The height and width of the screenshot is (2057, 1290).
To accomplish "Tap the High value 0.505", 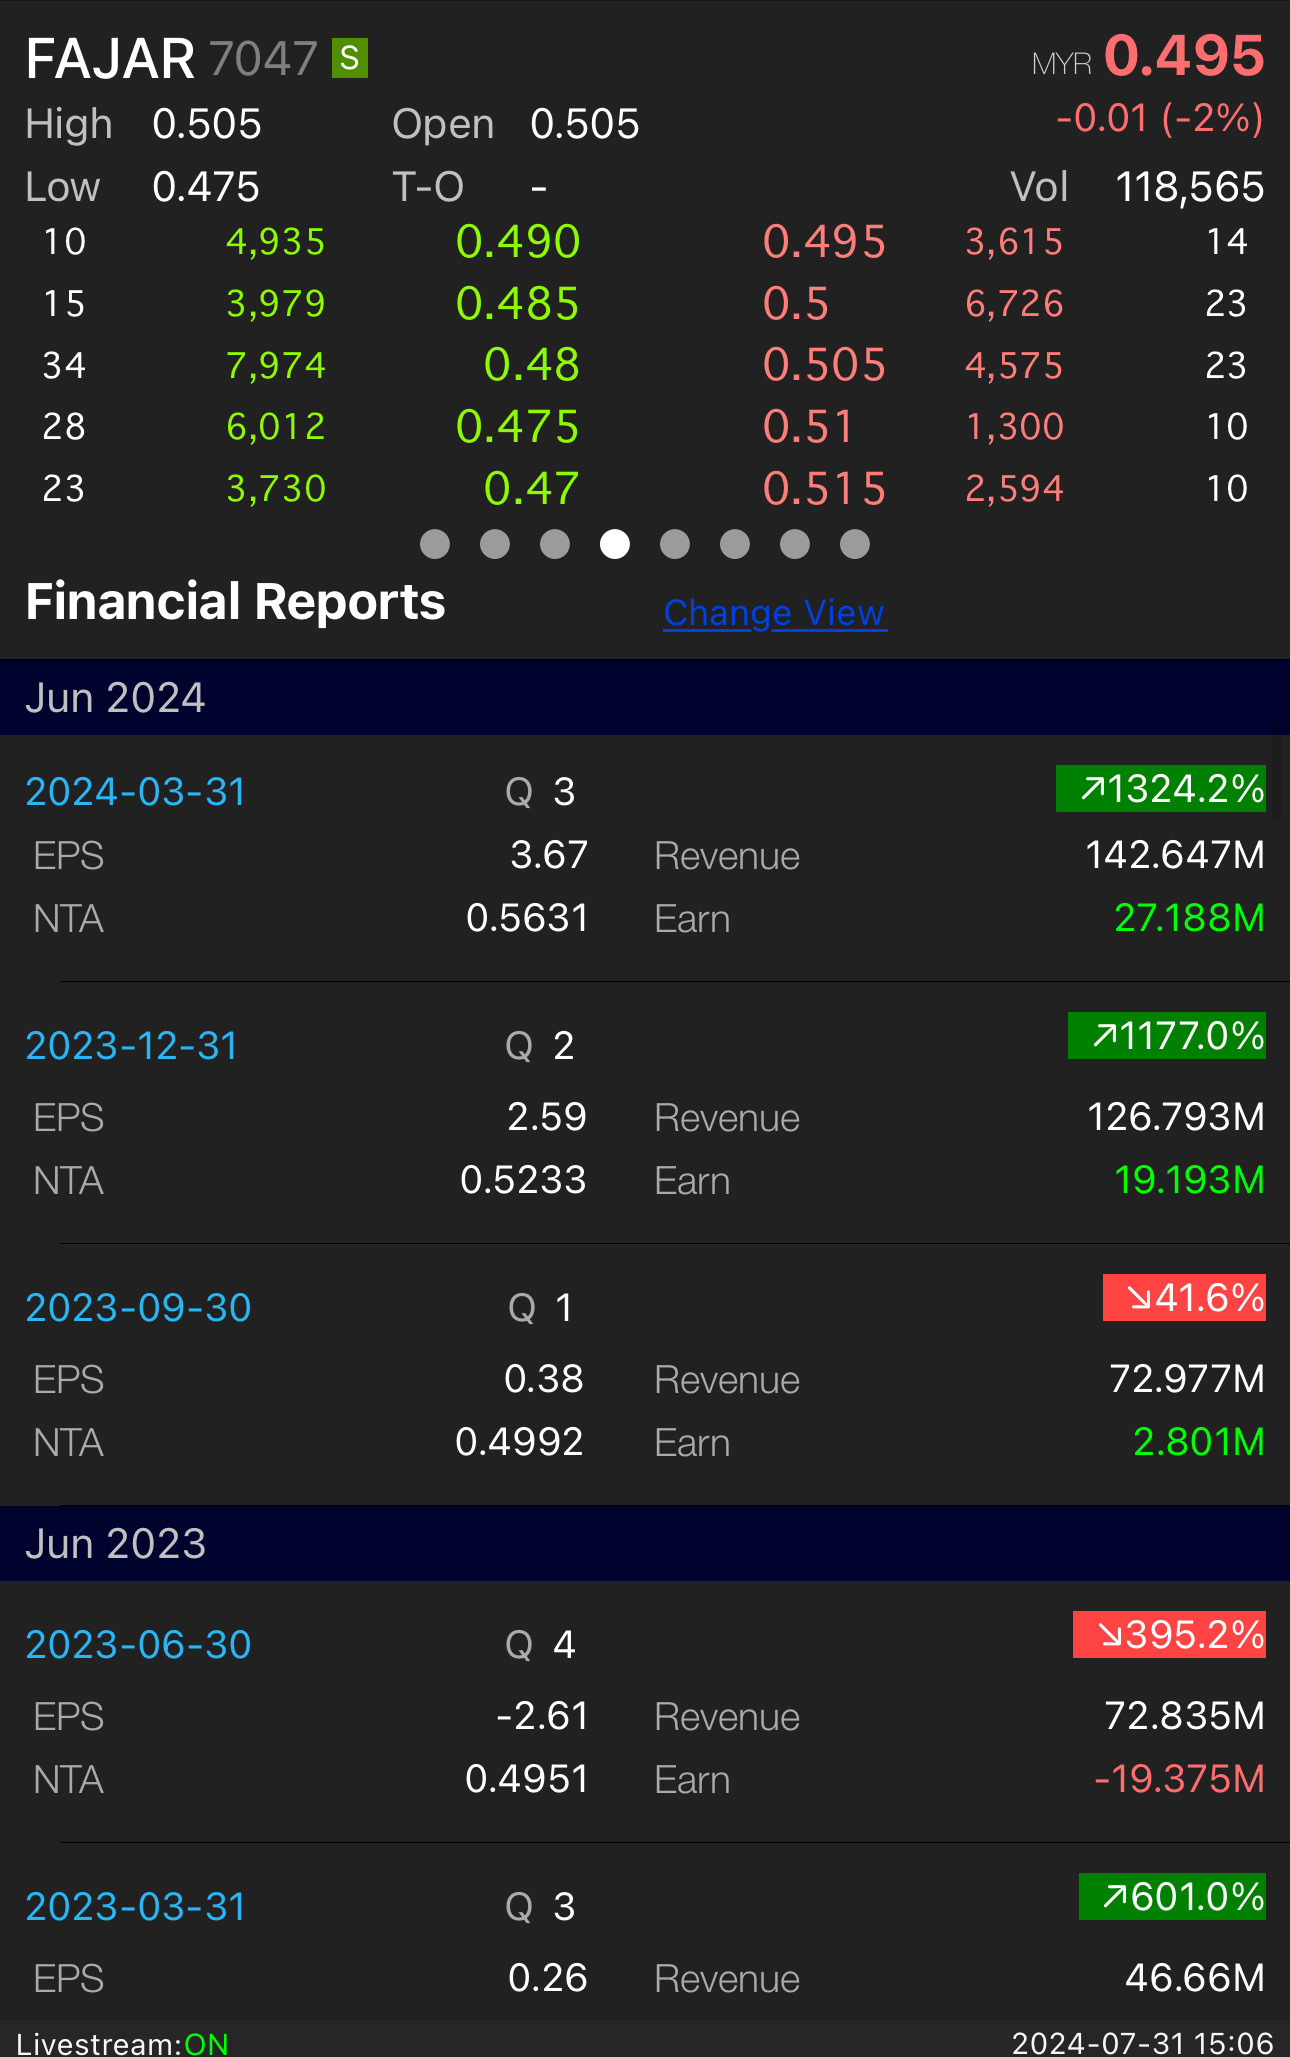I will pyautogui.click(x=207, y=125).
